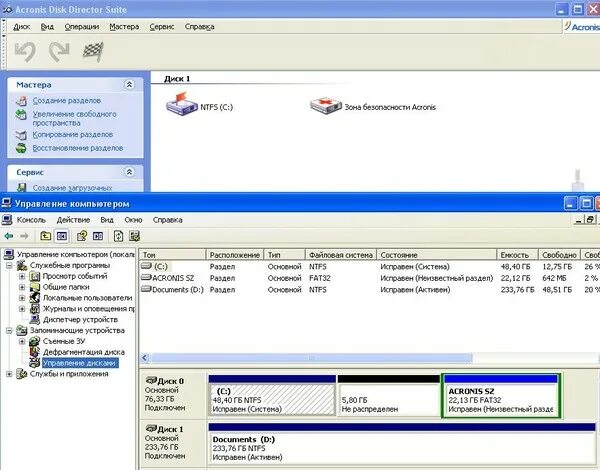The height and width of the screenshot is (470, 600).
Task: Sort by the Файловая система column header
Action: 341,255
